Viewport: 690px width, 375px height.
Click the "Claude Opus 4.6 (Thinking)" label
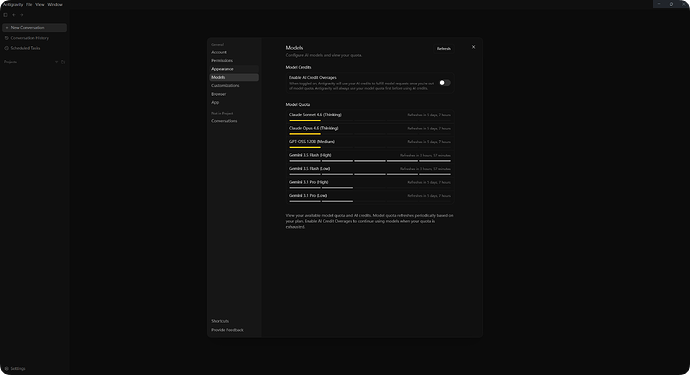313,129
